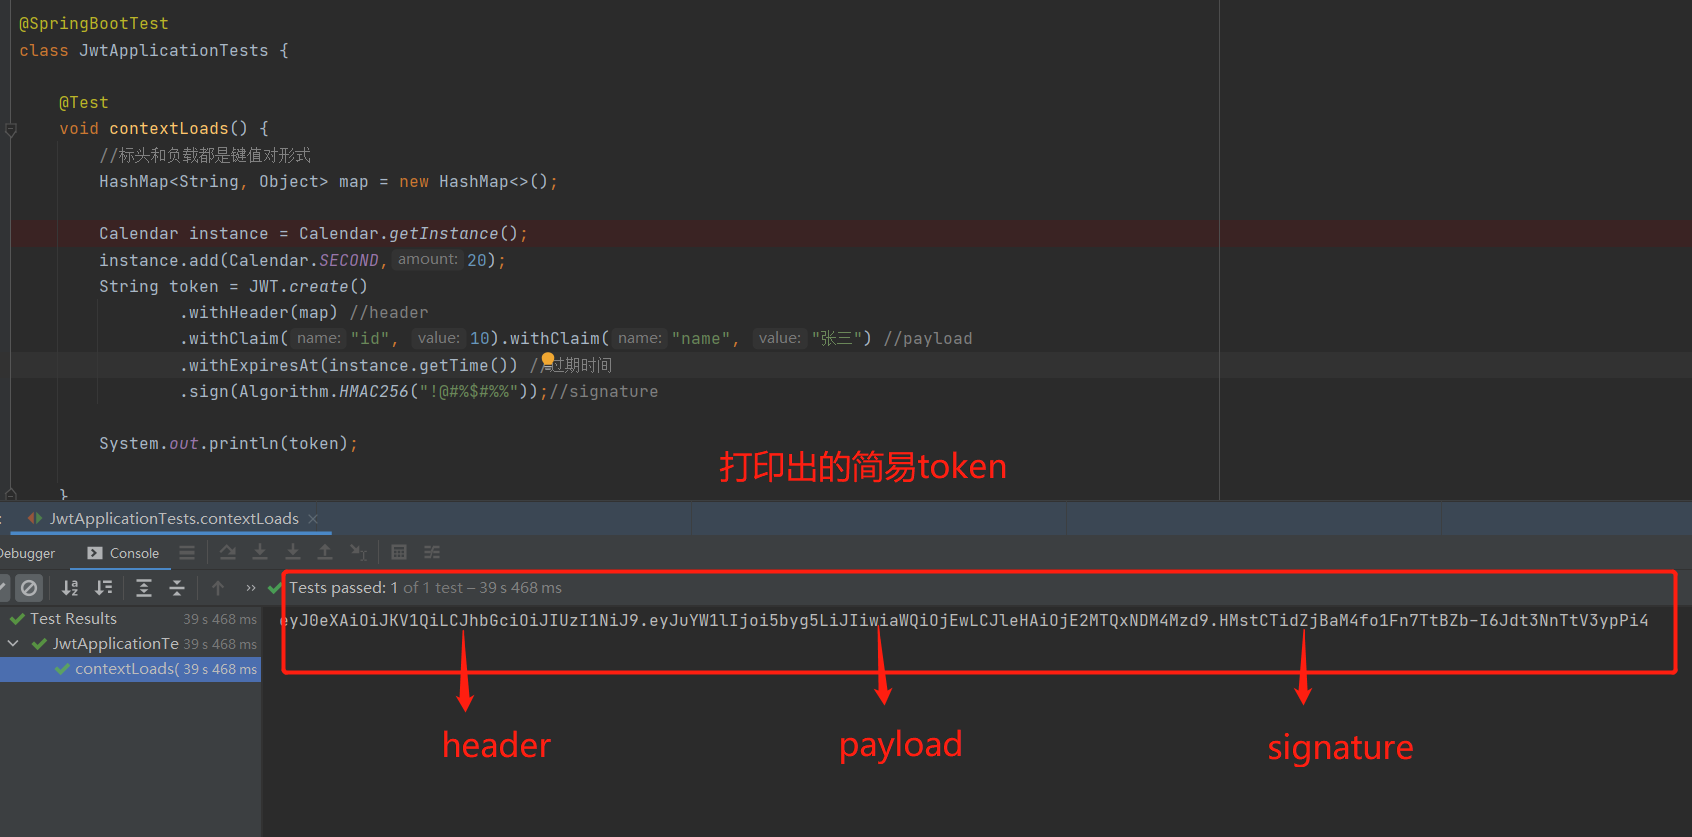
Task: Click the .withHeader(map) call
Action: 259,312
